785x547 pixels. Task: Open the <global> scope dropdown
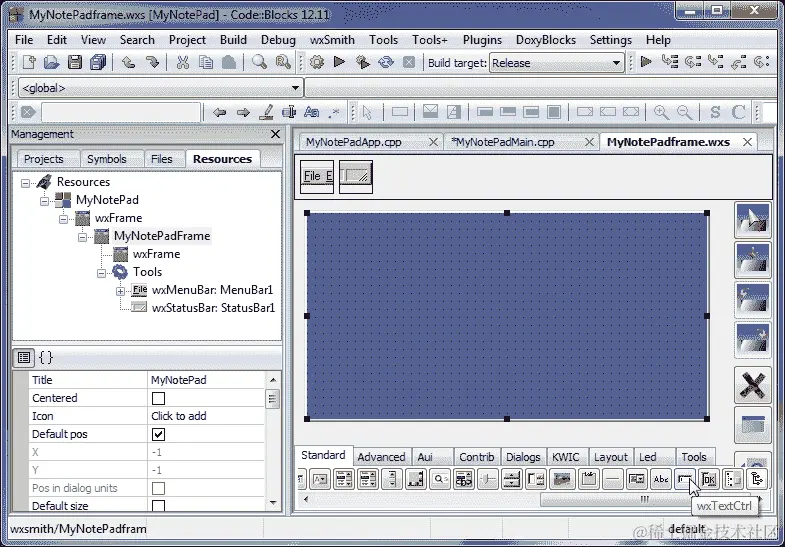pos(161,88)
